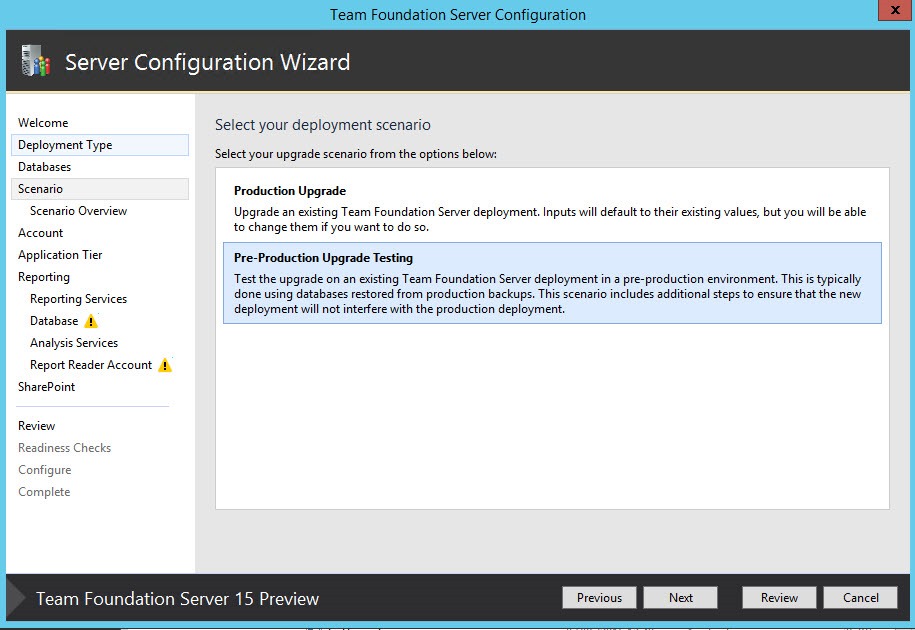The image size is (915, 630).
Task: Choose the Production Upgrade scenario
Action: coord(552,208)
